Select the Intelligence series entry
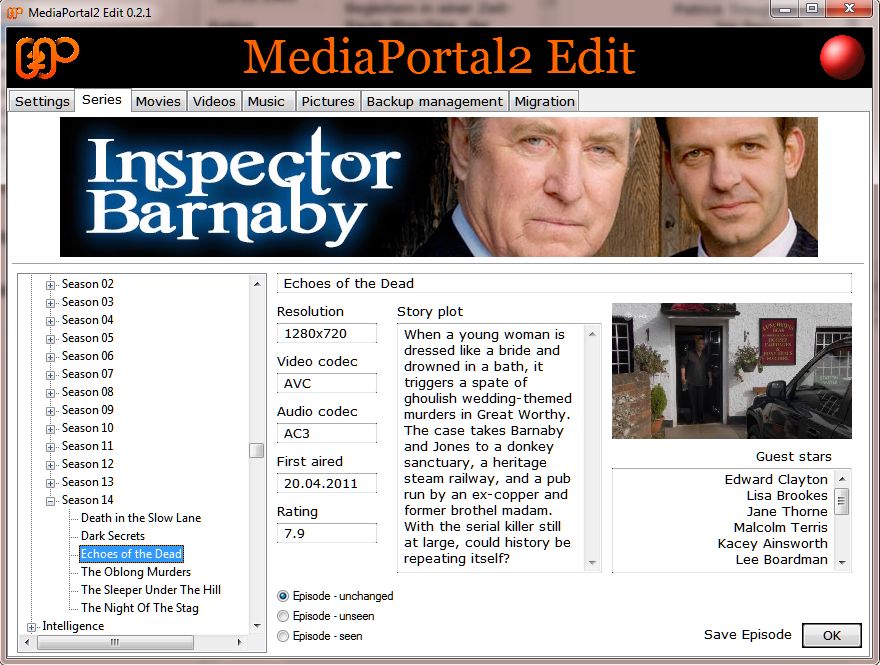 73,626
